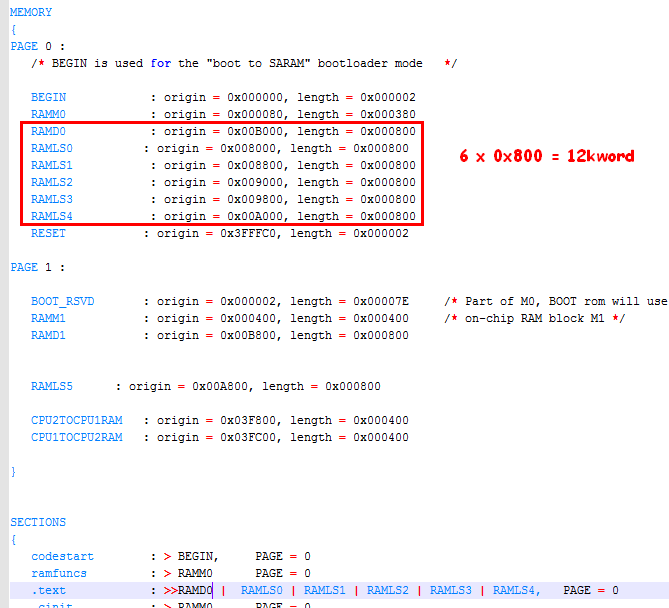Click RAMM0 on the ramfuncs line
Viewport: 669px width, 608px height.
(195, 574)
